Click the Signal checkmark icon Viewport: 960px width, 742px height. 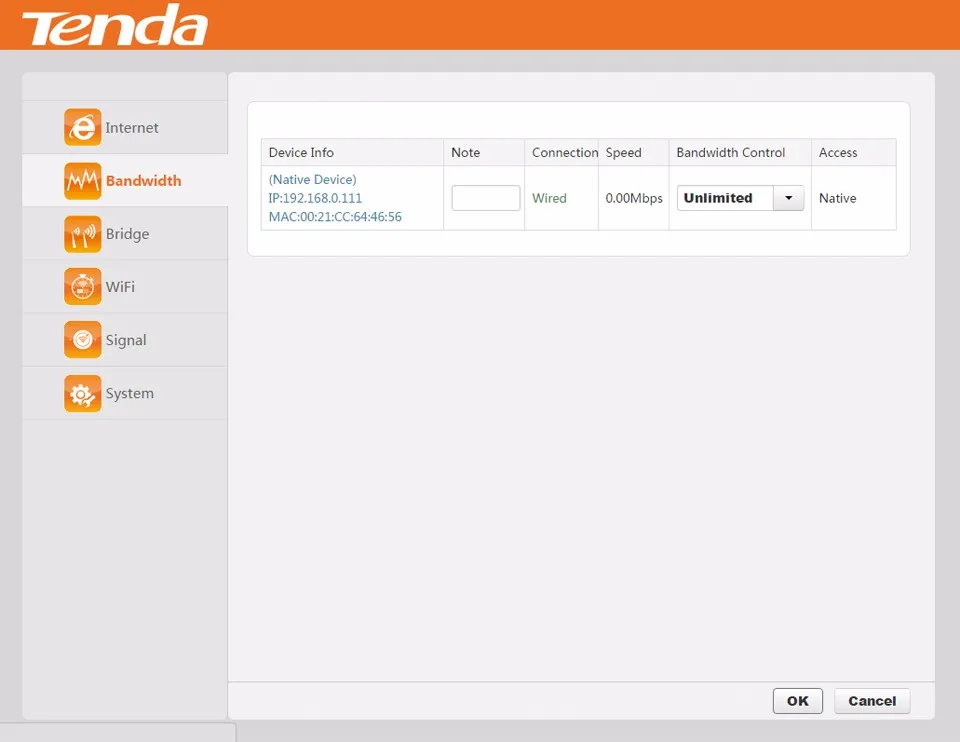[83, 340]
